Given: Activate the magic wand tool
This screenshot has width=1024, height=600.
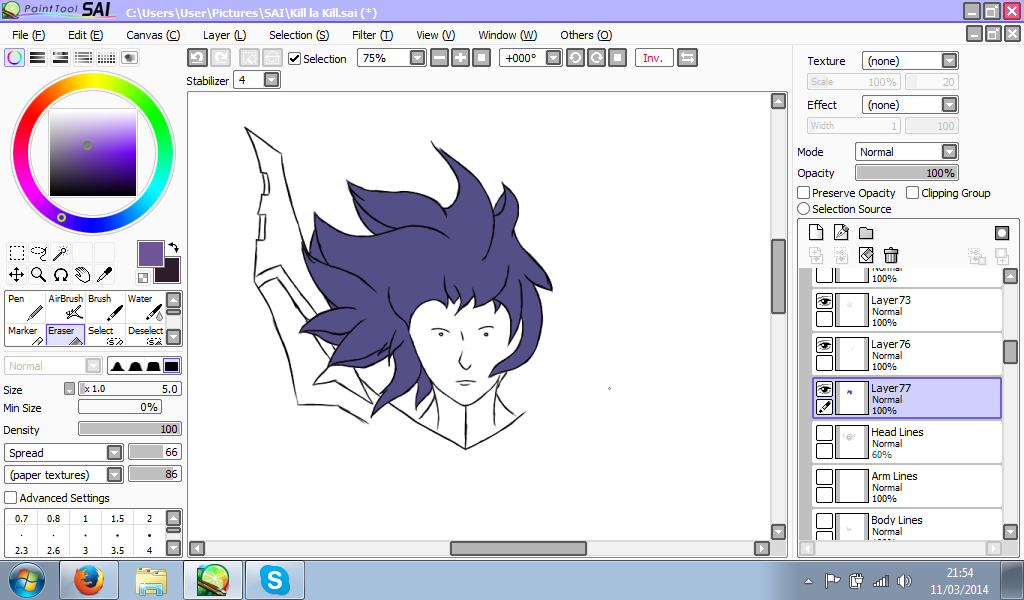Looking at the screenshot, I should pos(61,253).
